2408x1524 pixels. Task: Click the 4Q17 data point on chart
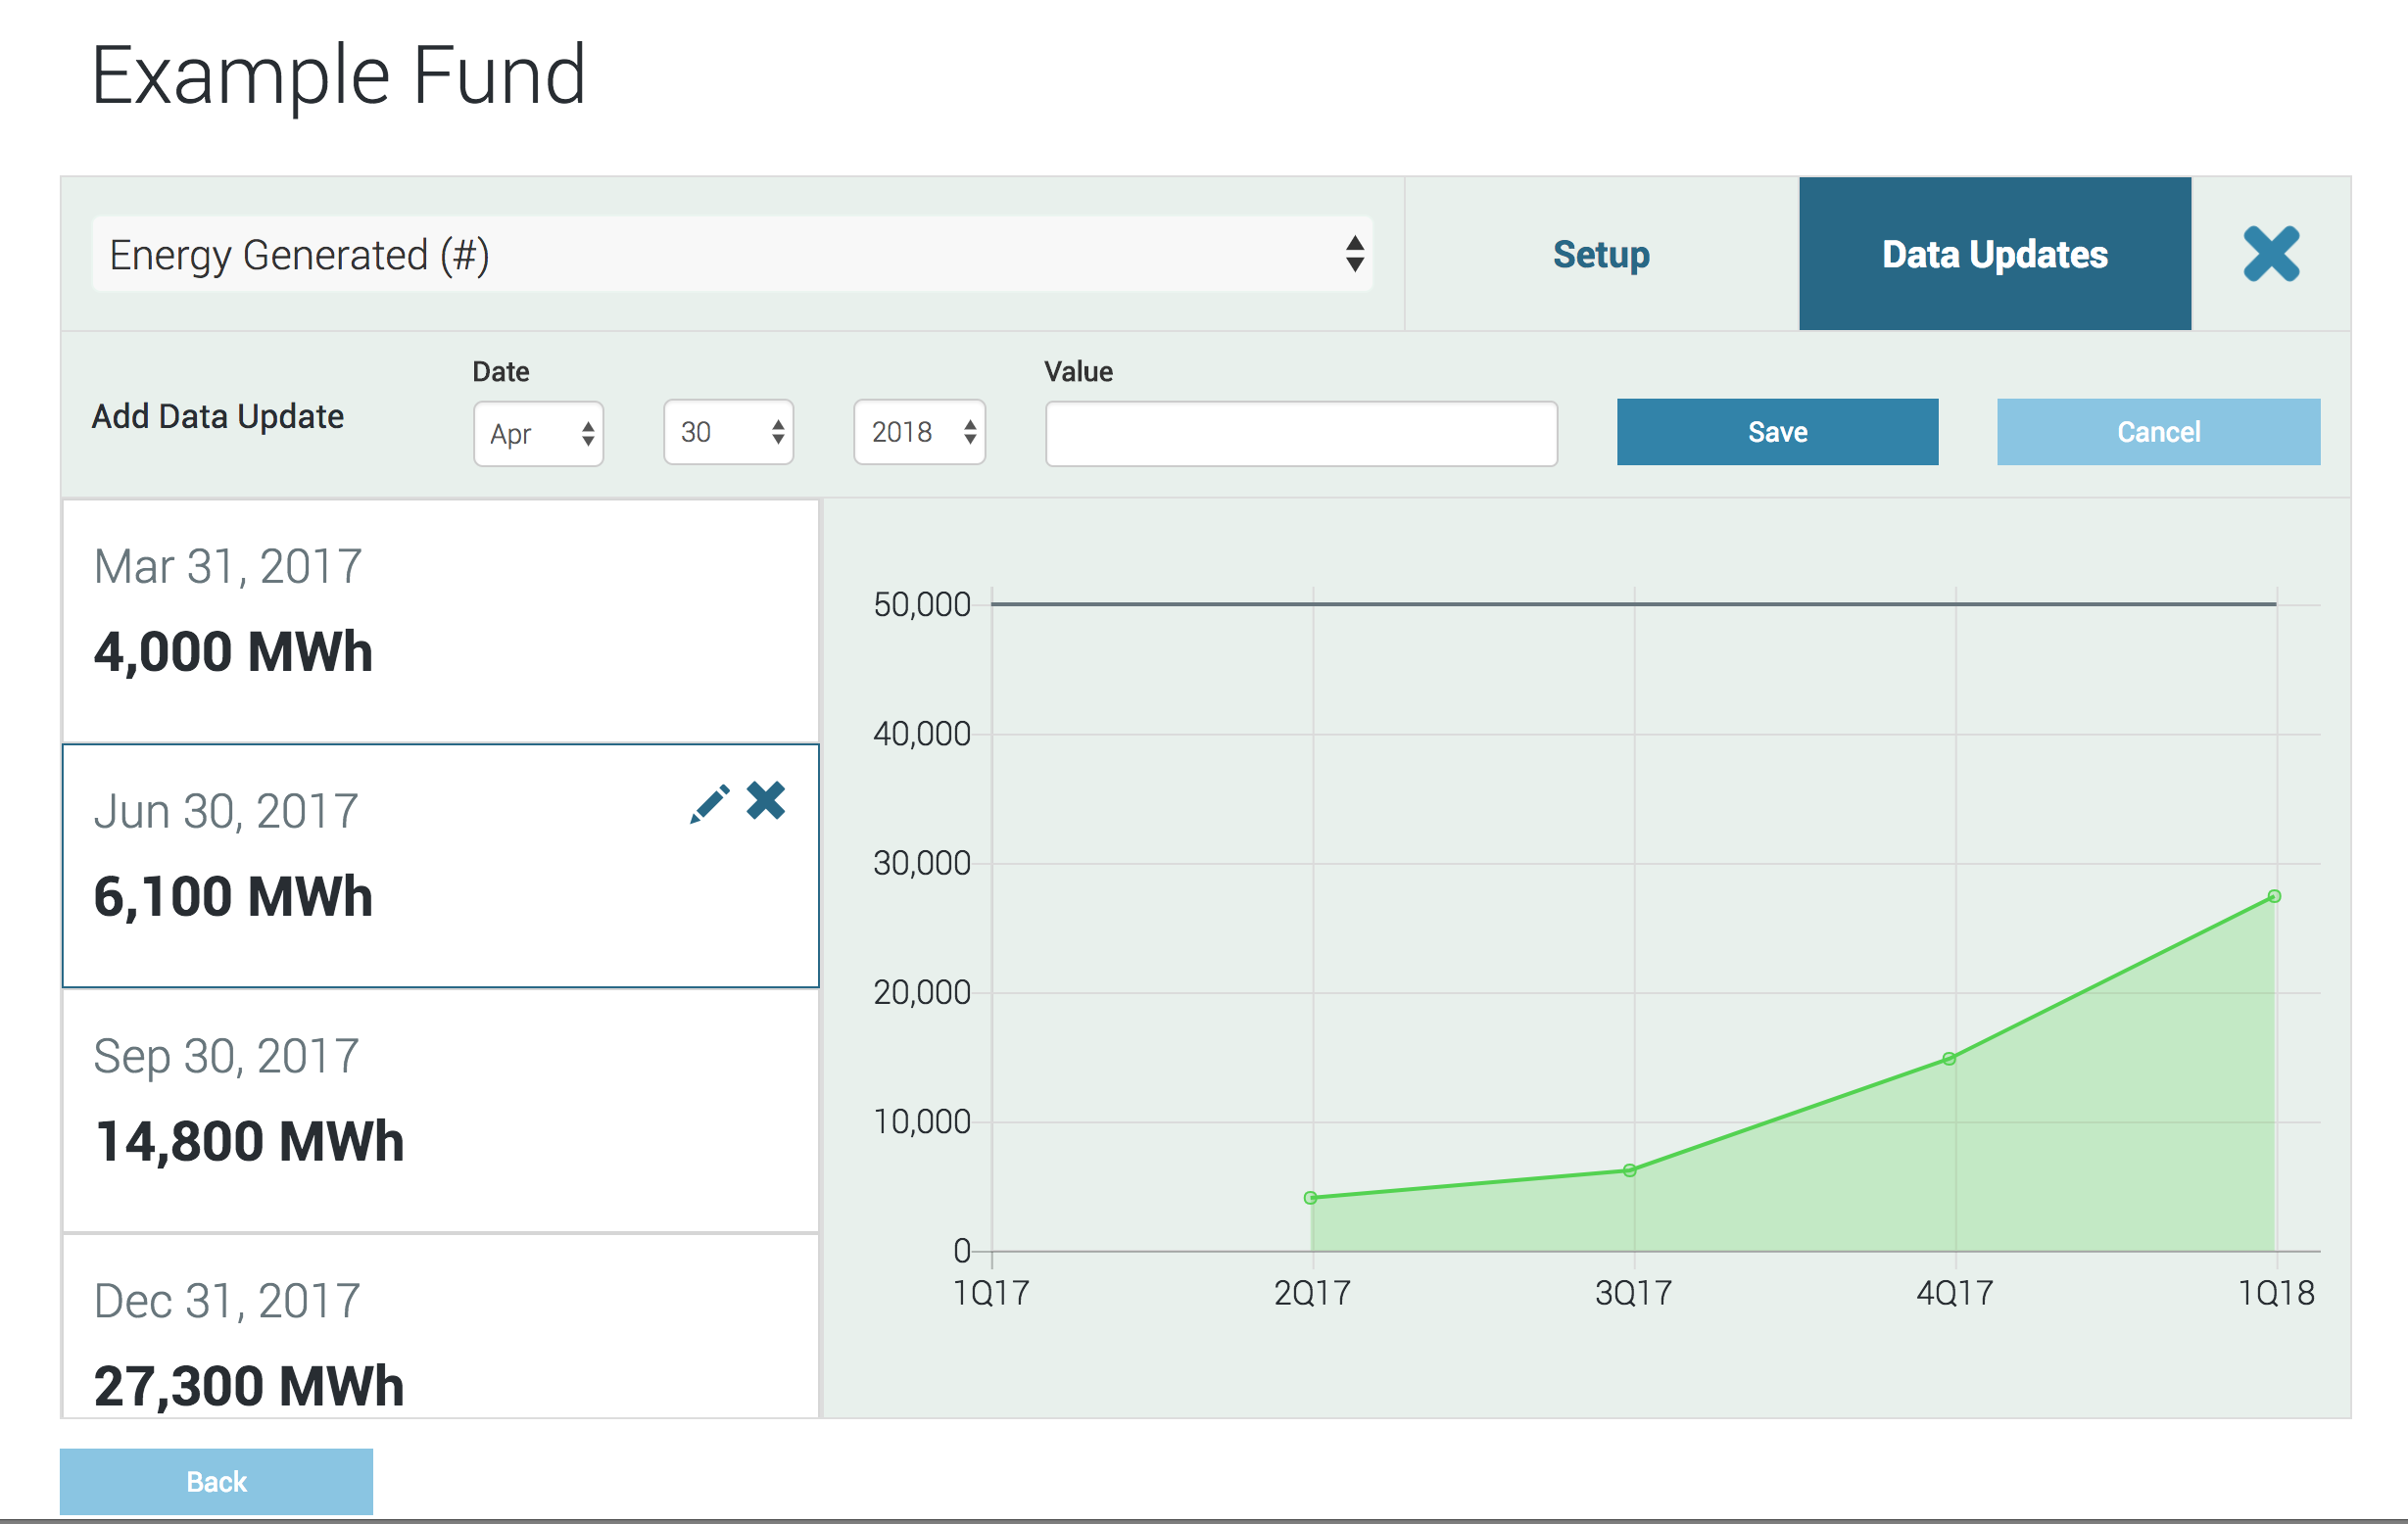coord(1949,1058)
